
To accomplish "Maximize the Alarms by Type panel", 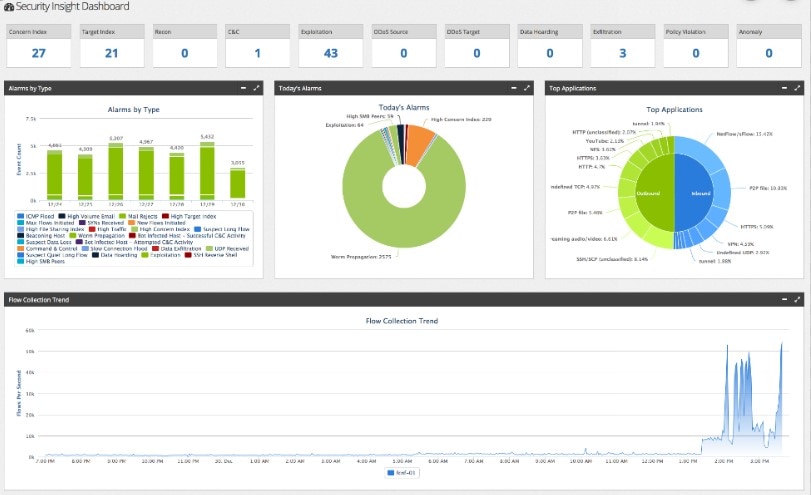I will click(x=256, y=88).
